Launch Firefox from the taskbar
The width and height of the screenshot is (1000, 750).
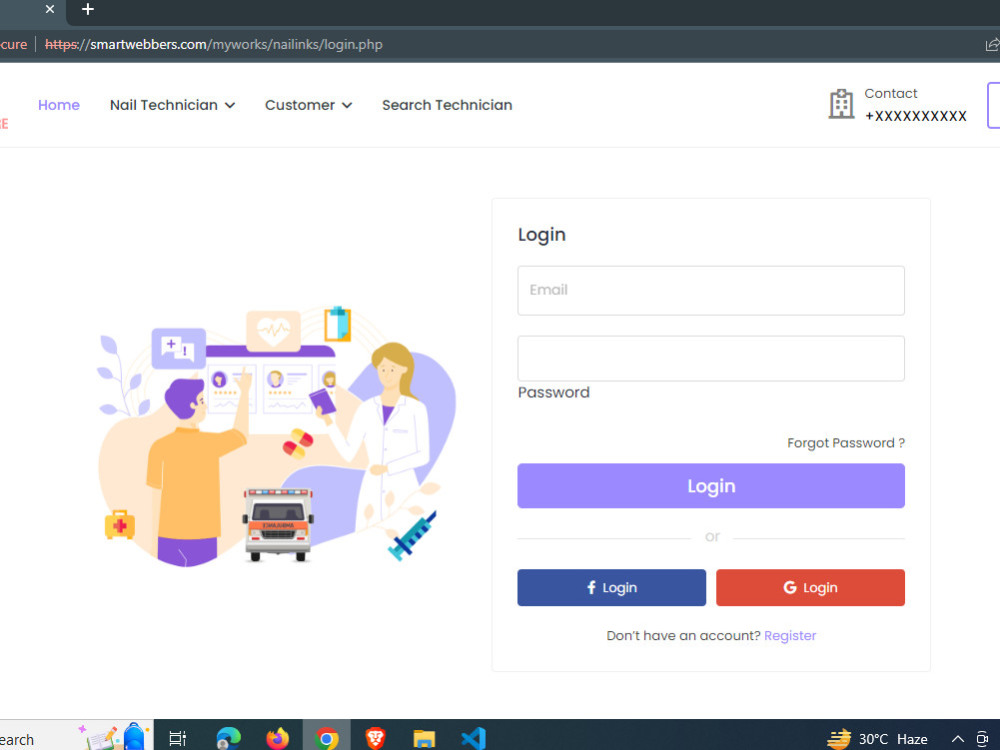[277, 739]
